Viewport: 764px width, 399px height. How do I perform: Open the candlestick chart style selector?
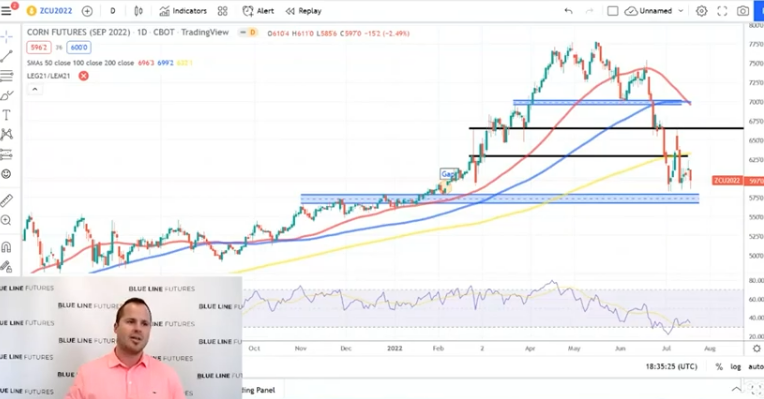(138, 11)
